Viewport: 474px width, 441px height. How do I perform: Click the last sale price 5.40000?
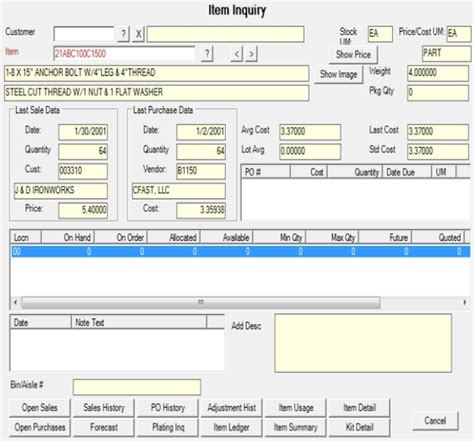tap(83, 210)
